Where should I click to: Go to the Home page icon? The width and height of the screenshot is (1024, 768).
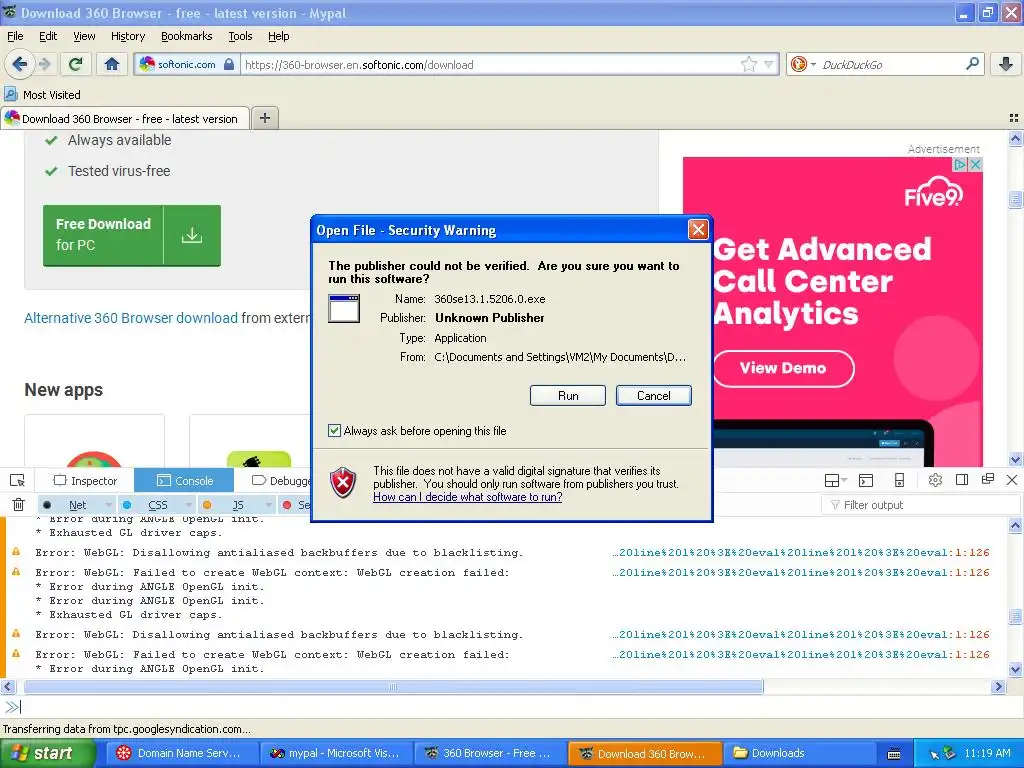pos(112,64)
